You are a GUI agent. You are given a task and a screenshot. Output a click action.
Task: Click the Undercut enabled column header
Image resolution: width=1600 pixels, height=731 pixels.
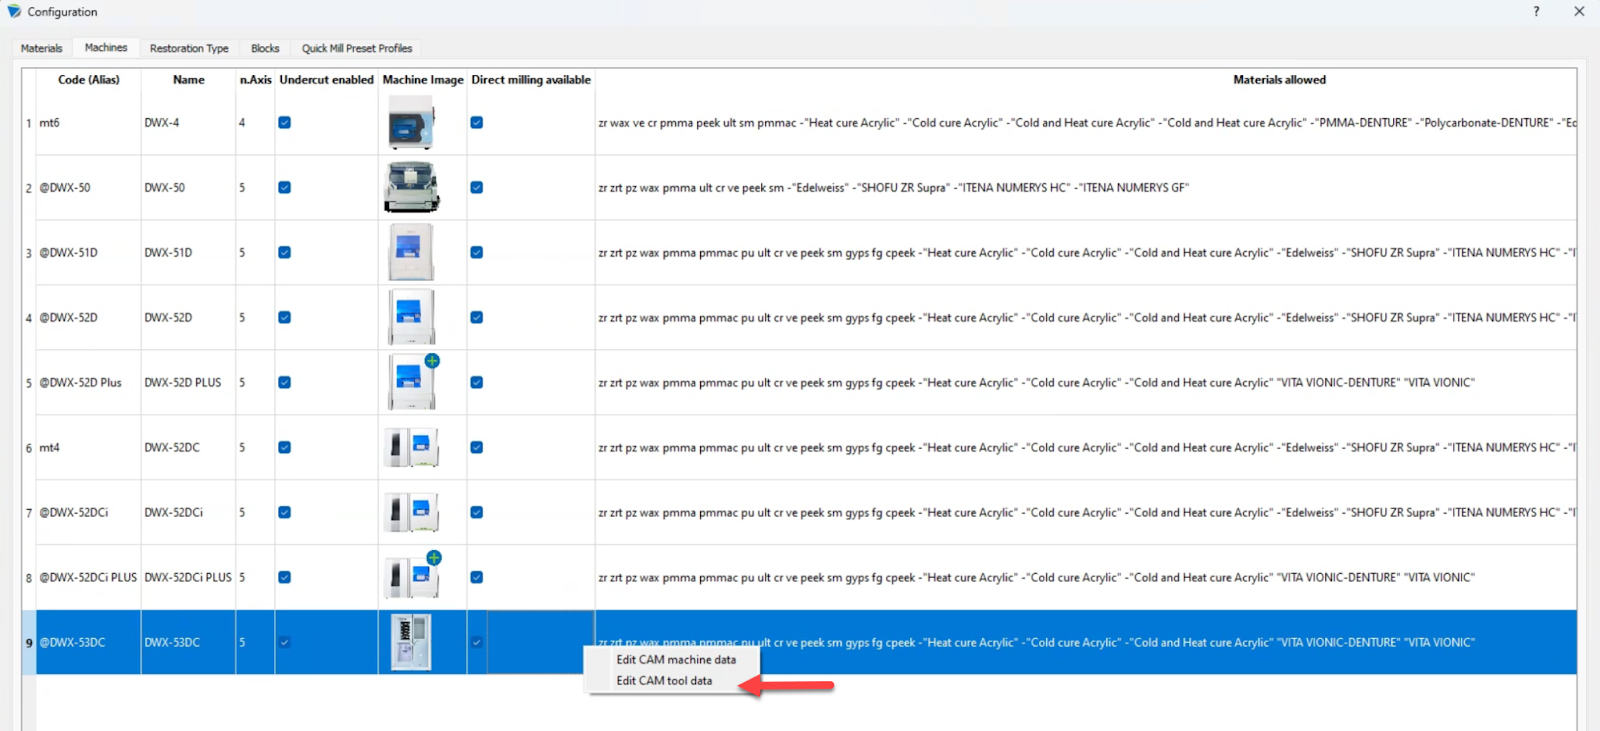326,80
